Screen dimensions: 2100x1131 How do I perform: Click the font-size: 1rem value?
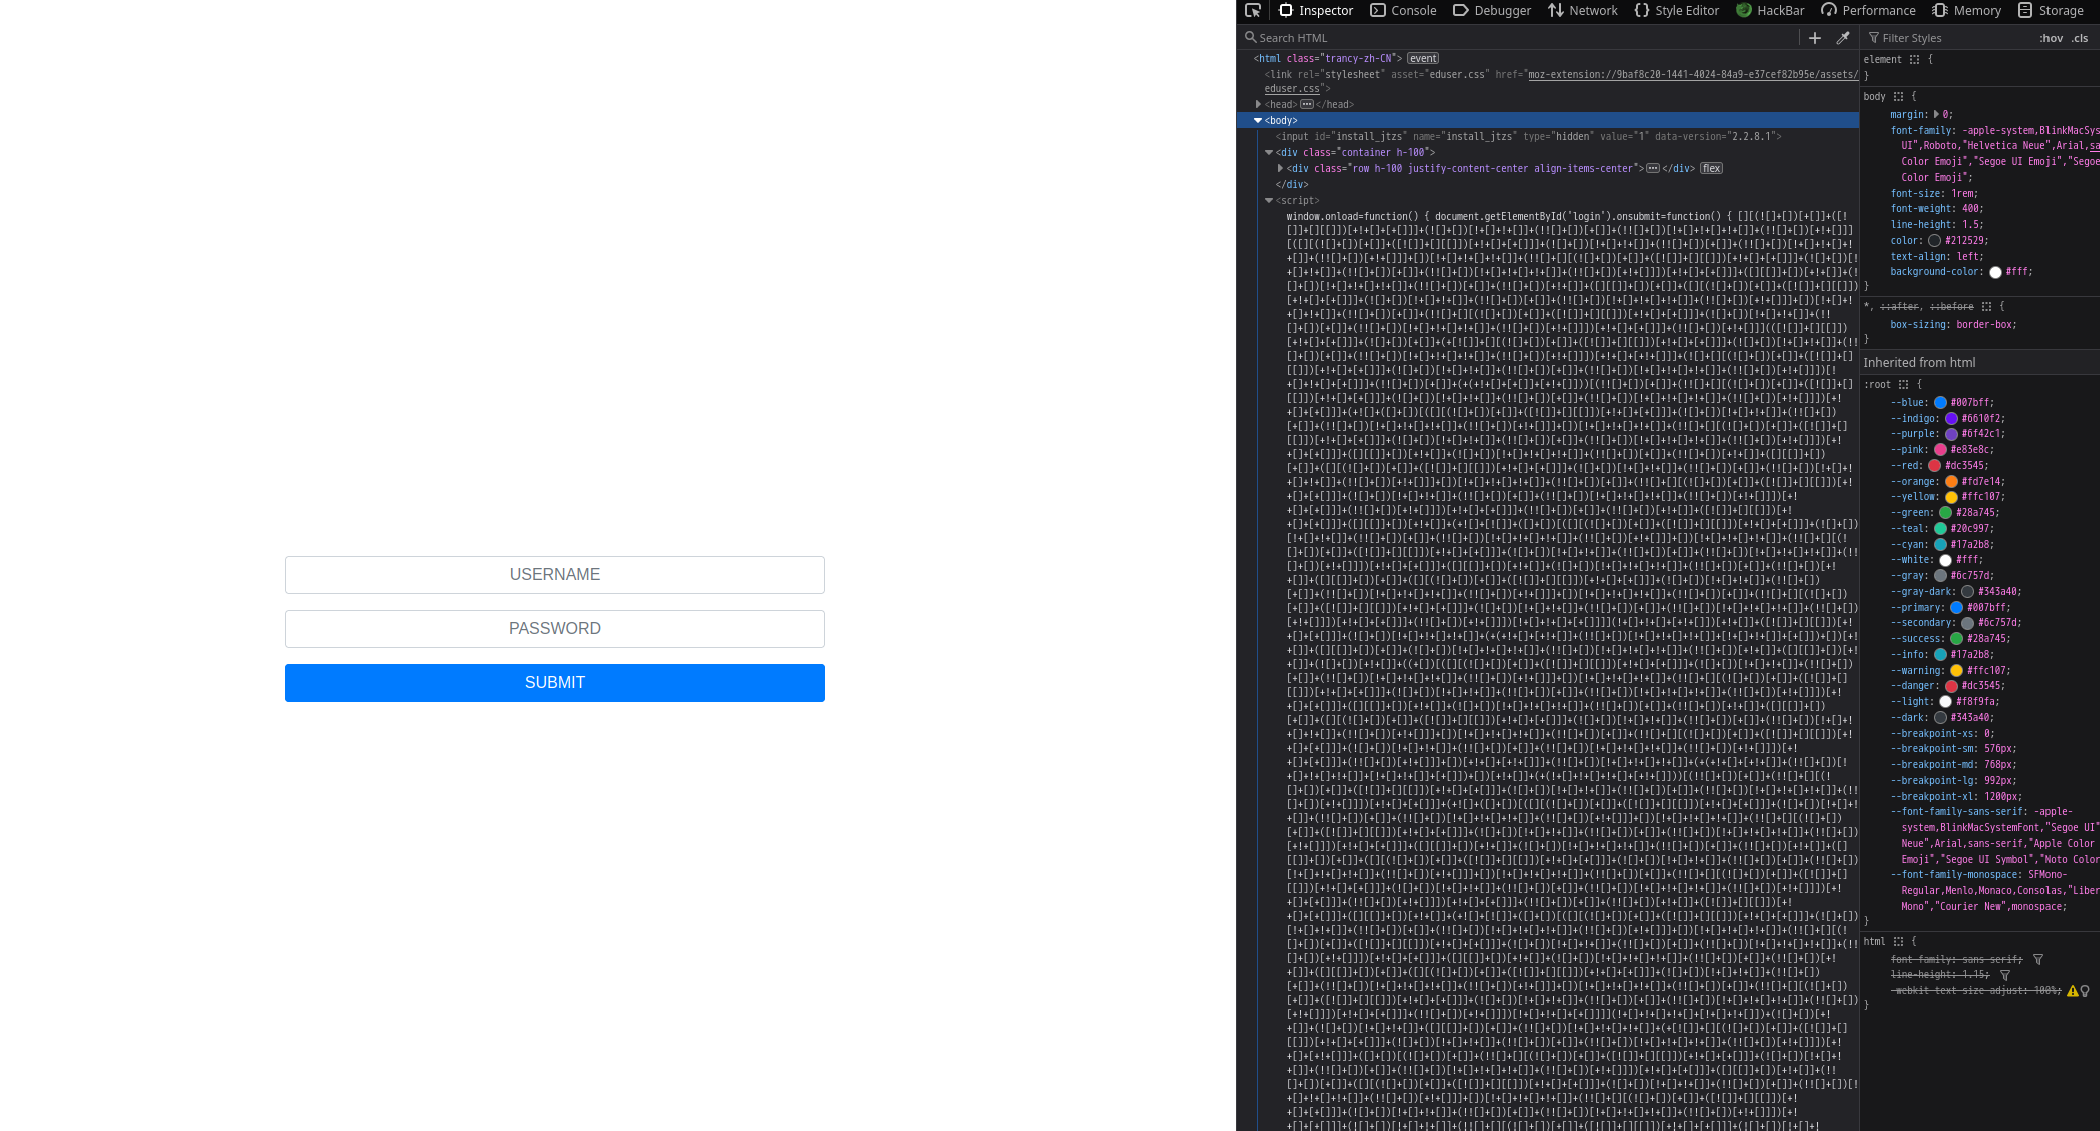(1962, 194)
